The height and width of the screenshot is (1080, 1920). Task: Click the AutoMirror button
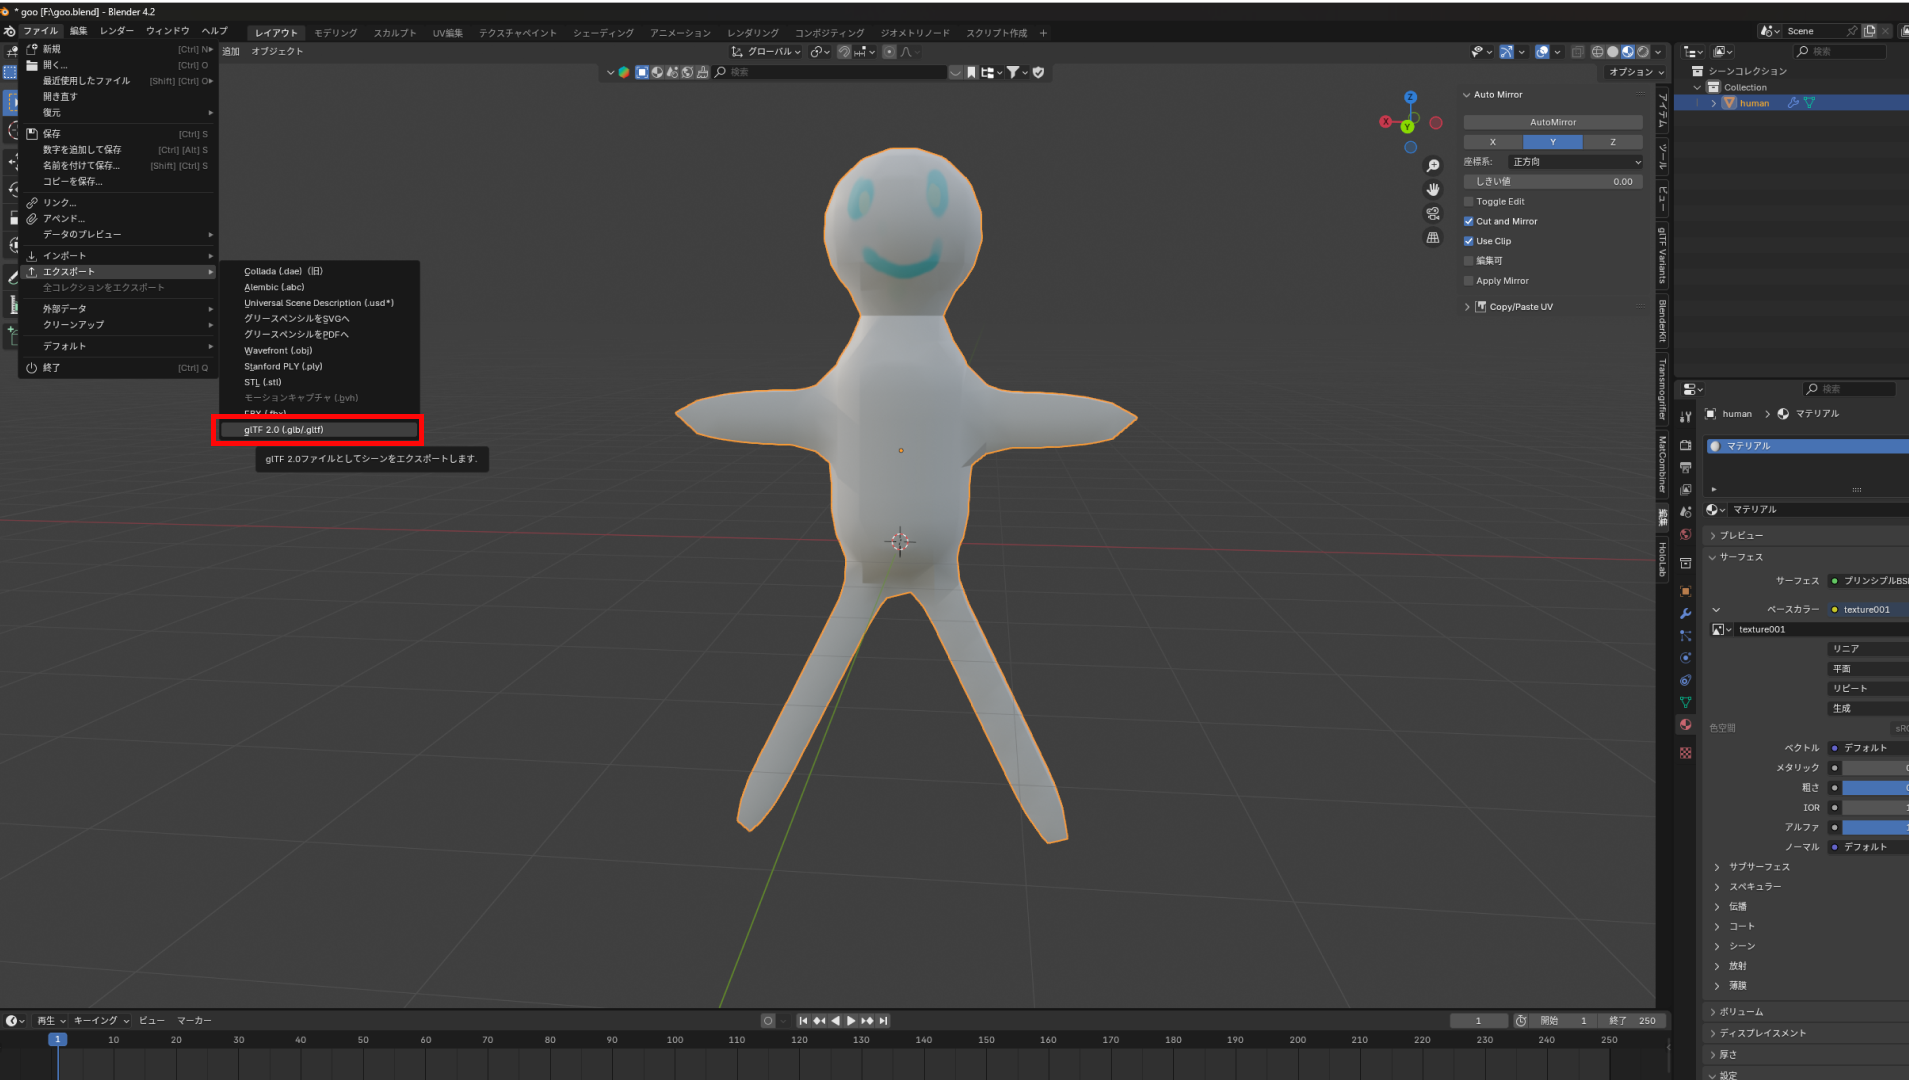1553,122
